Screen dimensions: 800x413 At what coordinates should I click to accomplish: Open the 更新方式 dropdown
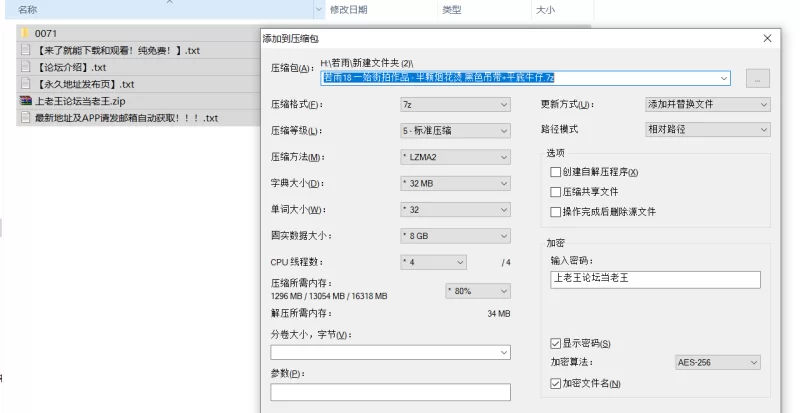[708, 104]
